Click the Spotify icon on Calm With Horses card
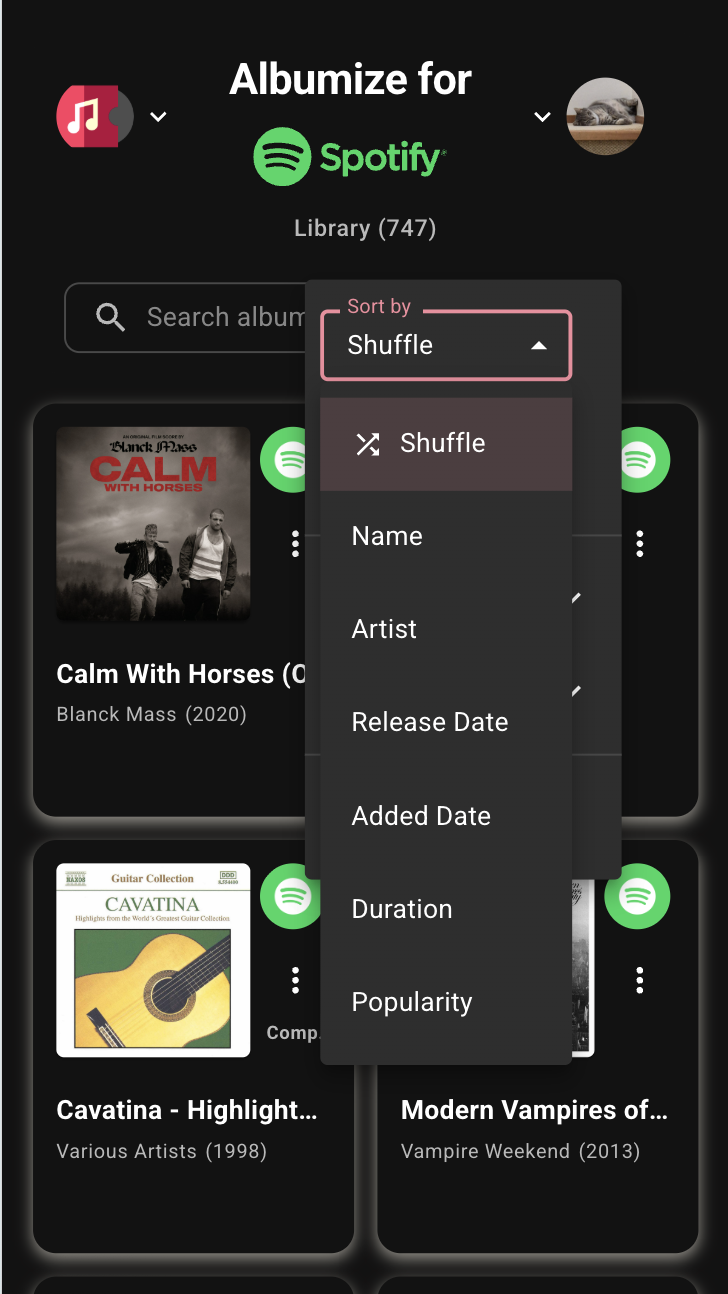 pyautogui.click(x=290, y=459)
